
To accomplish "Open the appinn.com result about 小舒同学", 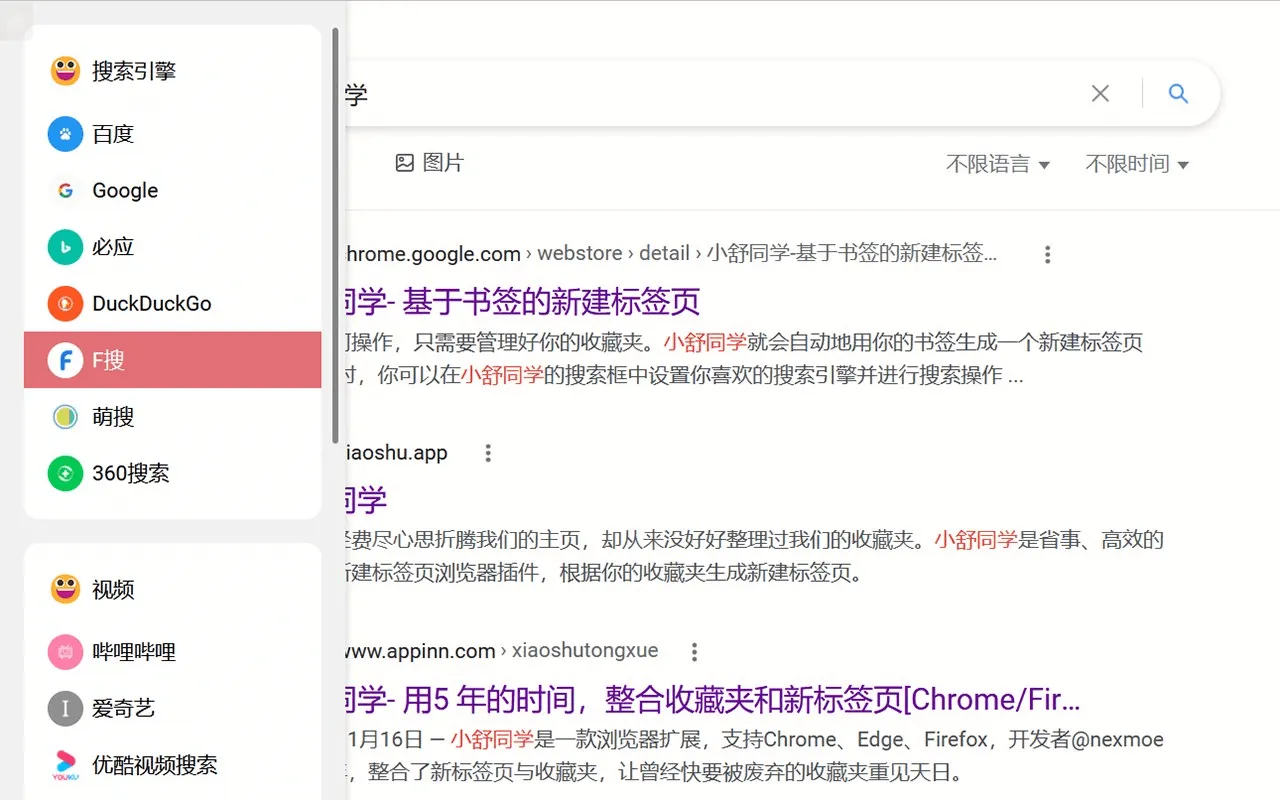I will (x=700, y=698).
